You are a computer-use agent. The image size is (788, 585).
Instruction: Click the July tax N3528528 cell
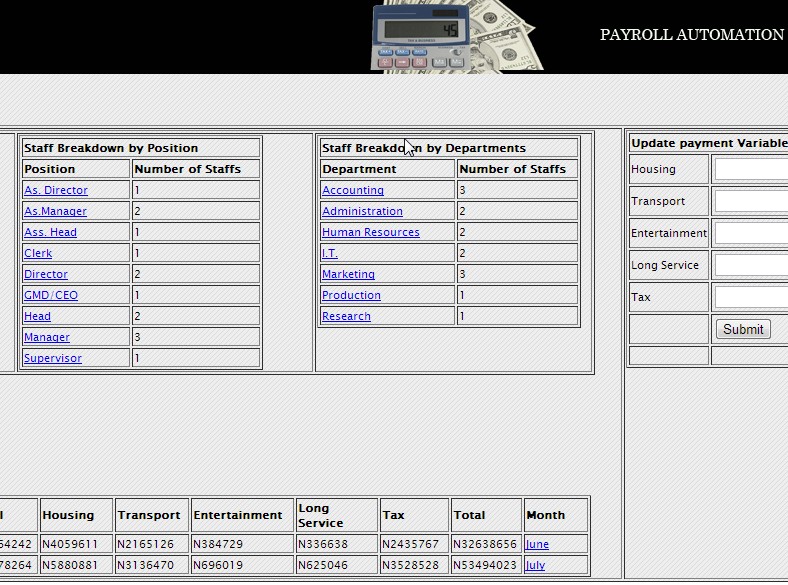click(414, 565)
